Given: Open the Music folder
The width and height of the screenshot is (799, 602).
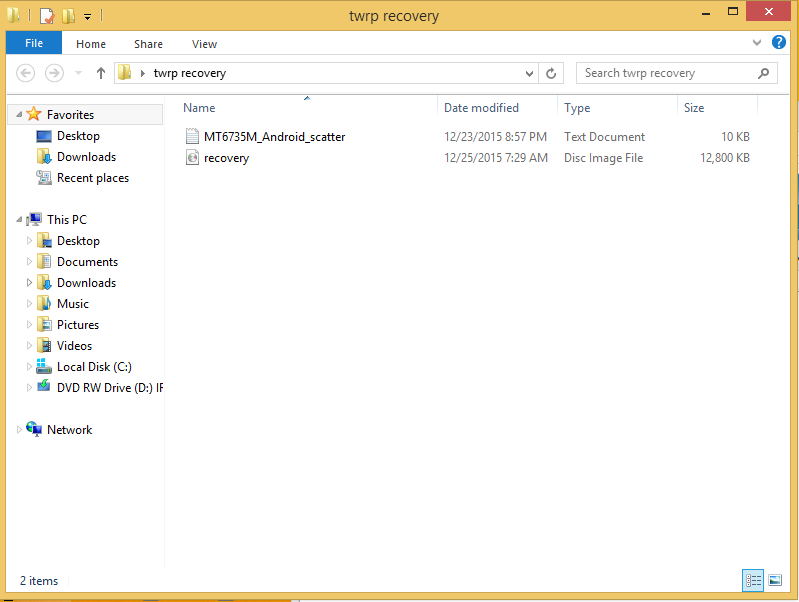Looking at the screenshot, I should point(73,304).
